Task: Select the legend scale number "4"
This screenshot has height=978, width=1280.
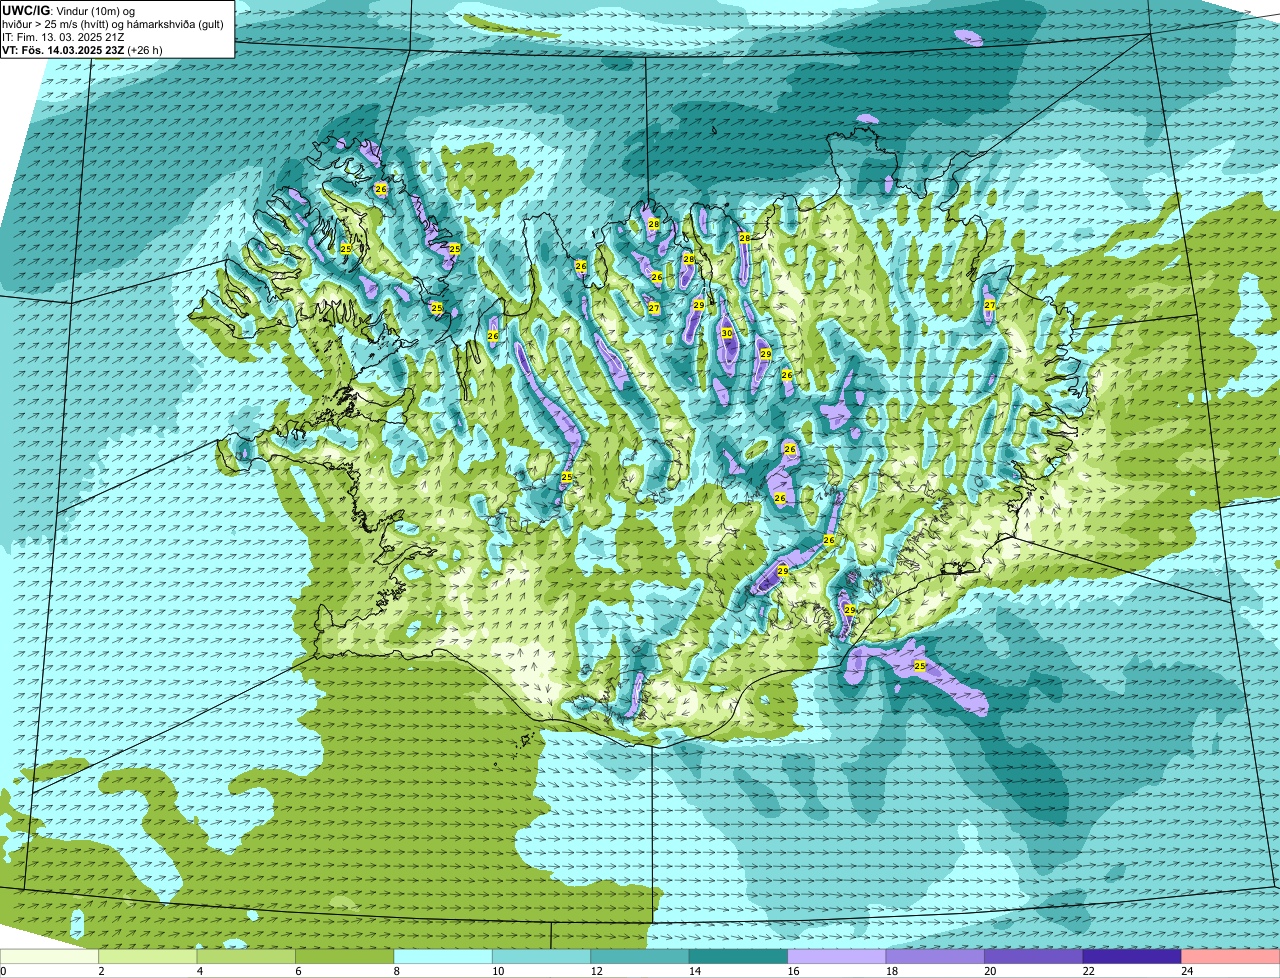Action: (199, 971)
